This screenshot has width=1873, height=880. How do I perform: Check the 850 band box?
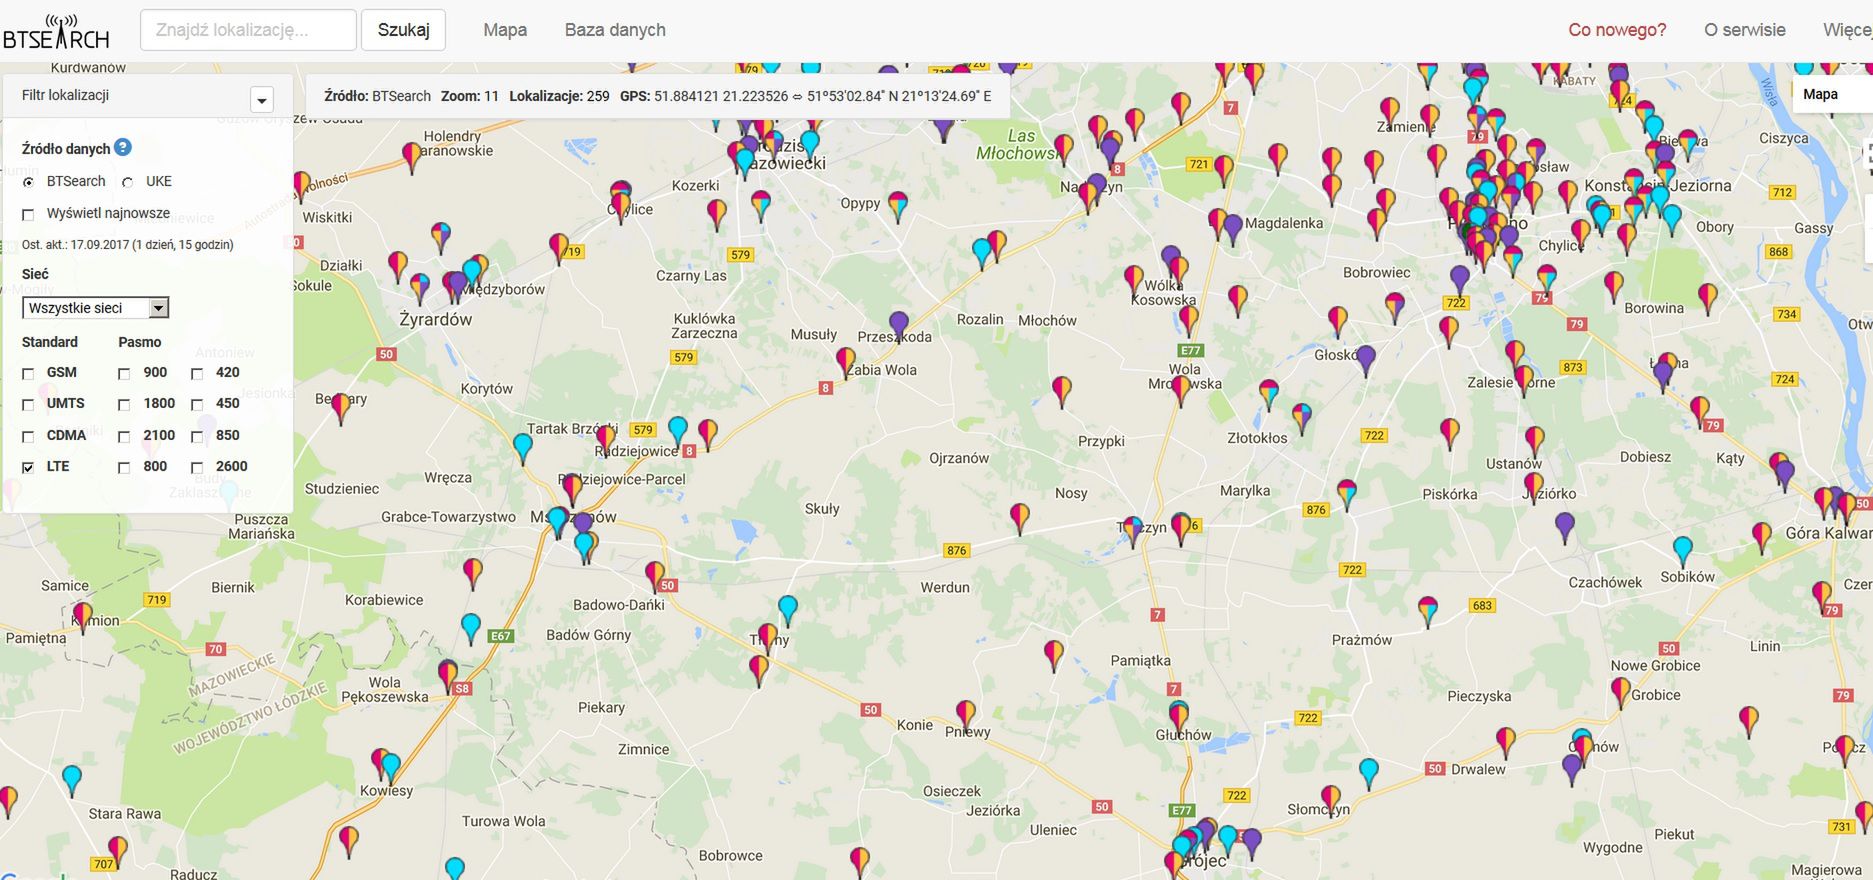coord(197,436)
